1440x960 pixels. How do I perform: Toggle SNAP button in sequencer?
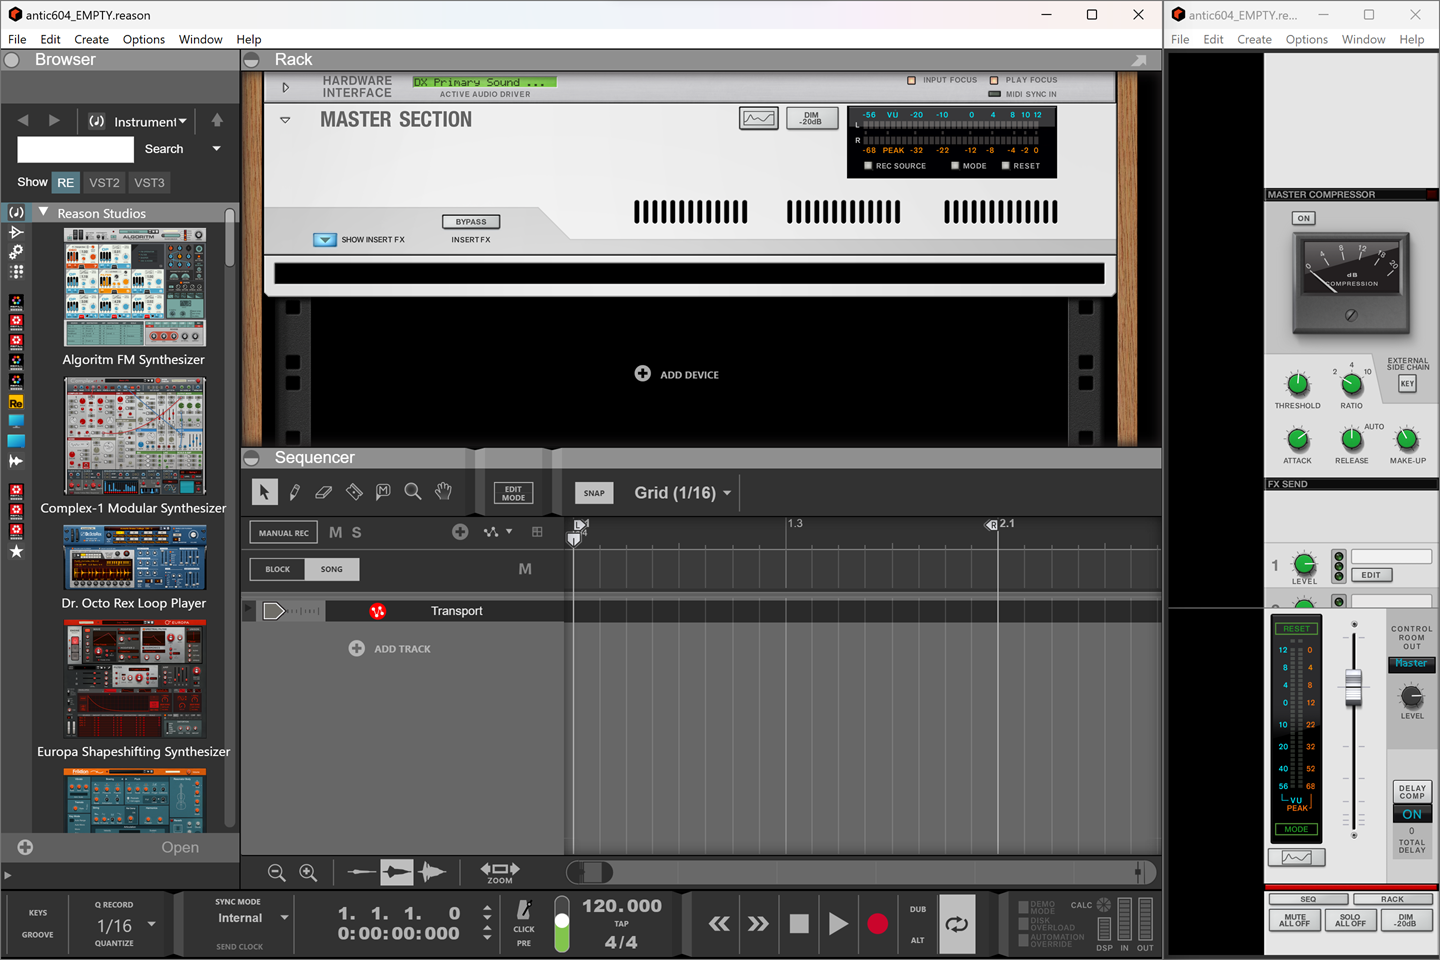pos(594,493)
